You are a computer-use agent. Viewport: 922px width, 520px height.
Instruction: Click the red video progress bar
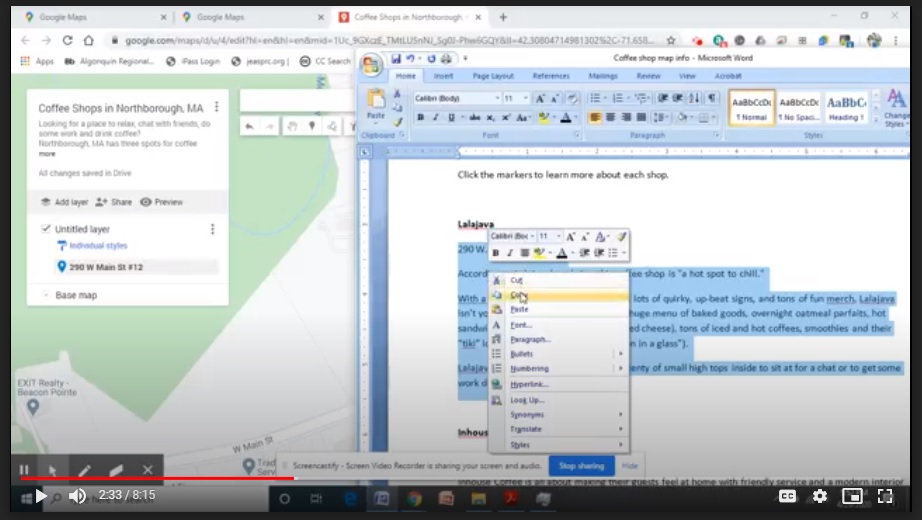click(x=150, y=478)
